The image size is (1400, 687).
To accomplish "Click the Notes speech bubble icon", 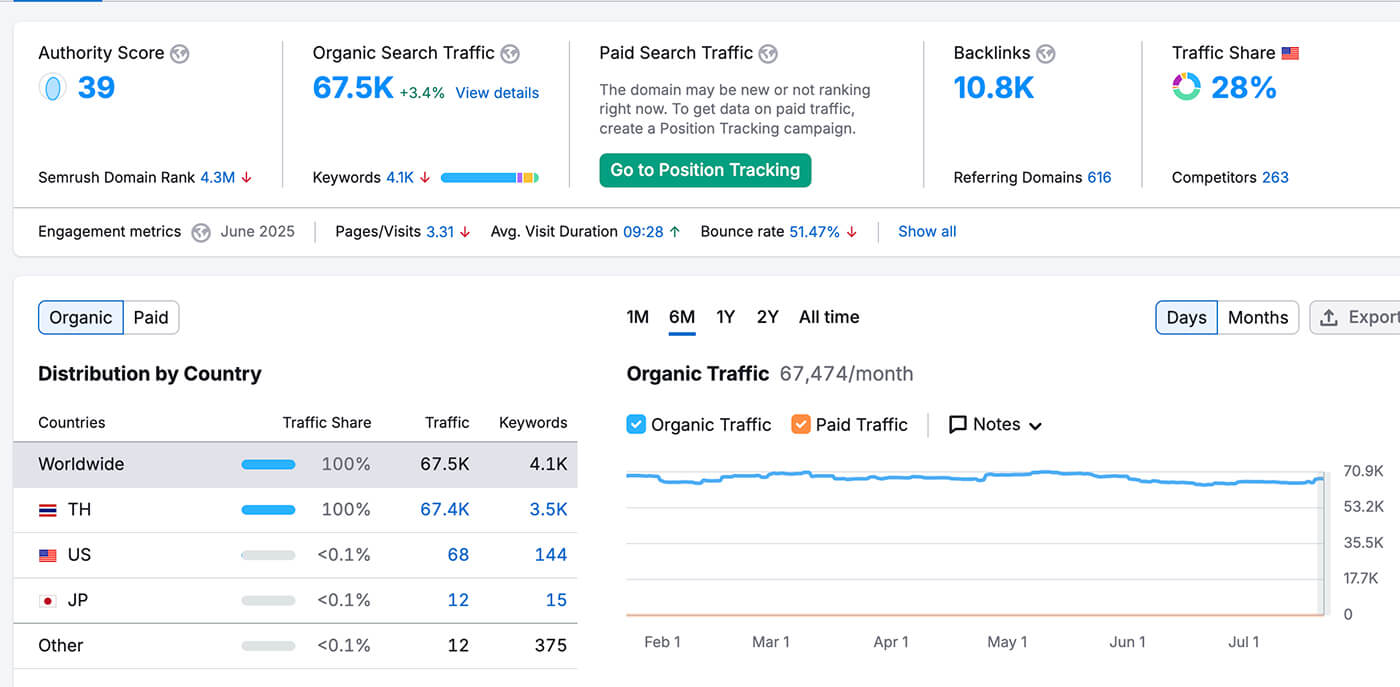I will pyautogui.click(x=957, y=425).
